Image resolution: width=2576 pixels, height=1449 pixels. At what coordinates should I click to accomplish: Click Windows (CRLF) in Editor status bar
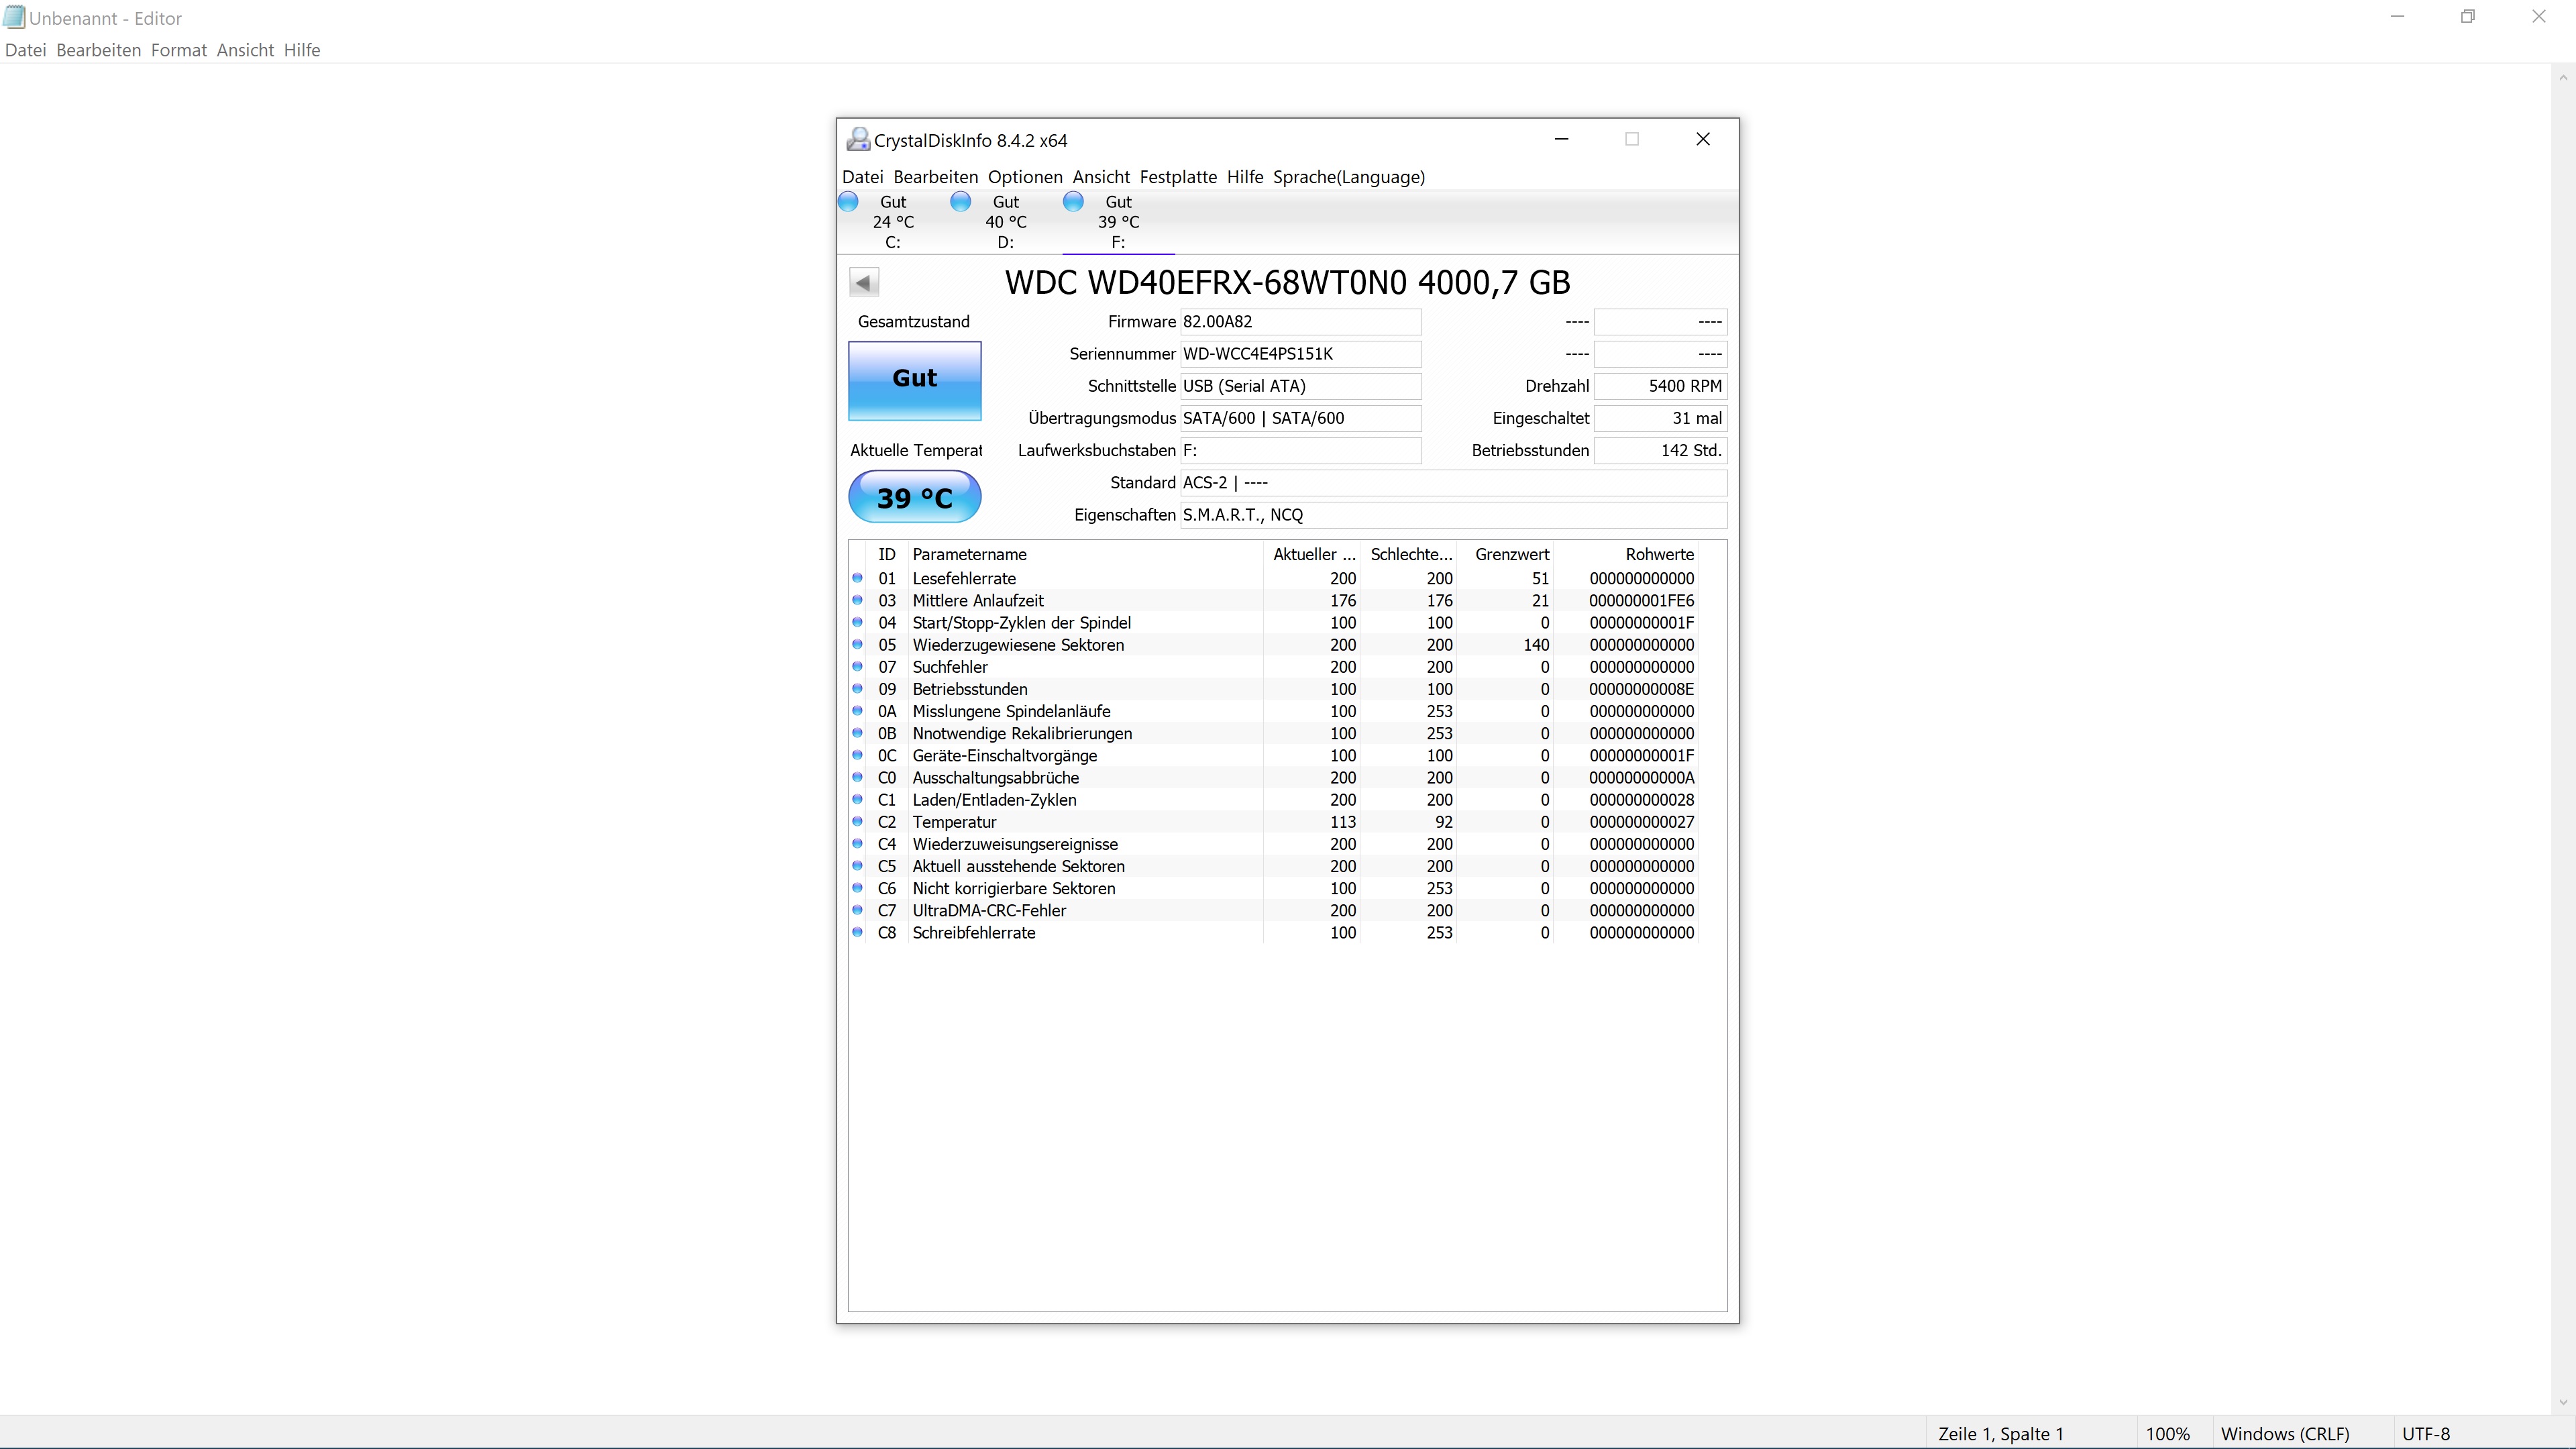pos(2285,1434)
